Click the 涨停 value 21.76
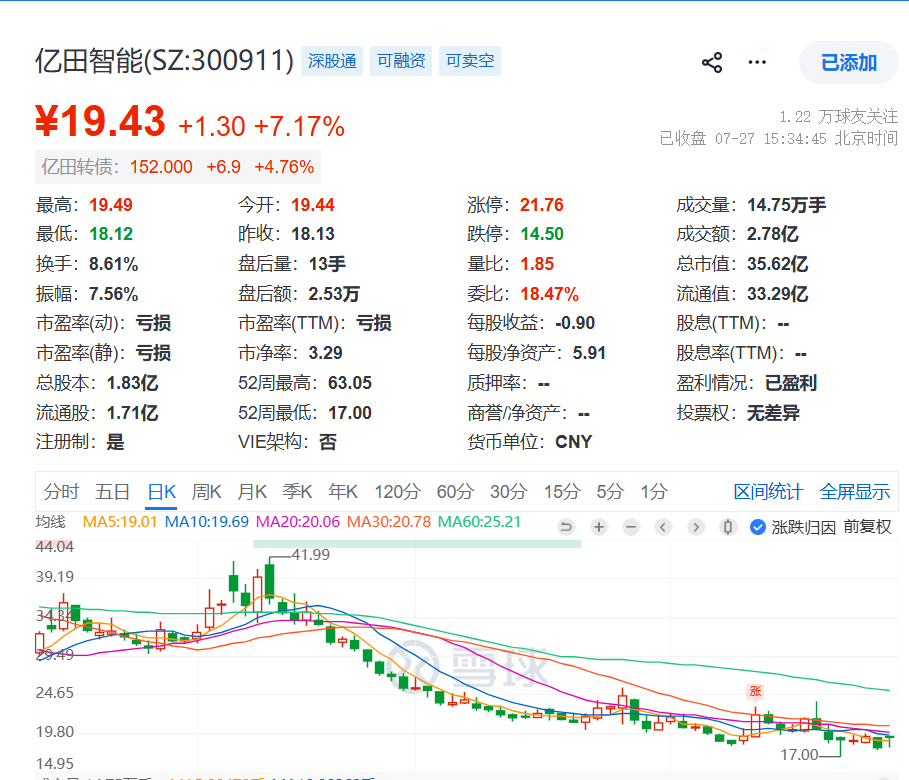The height and width of the screenshot is (780, 909). click(541, 205)
